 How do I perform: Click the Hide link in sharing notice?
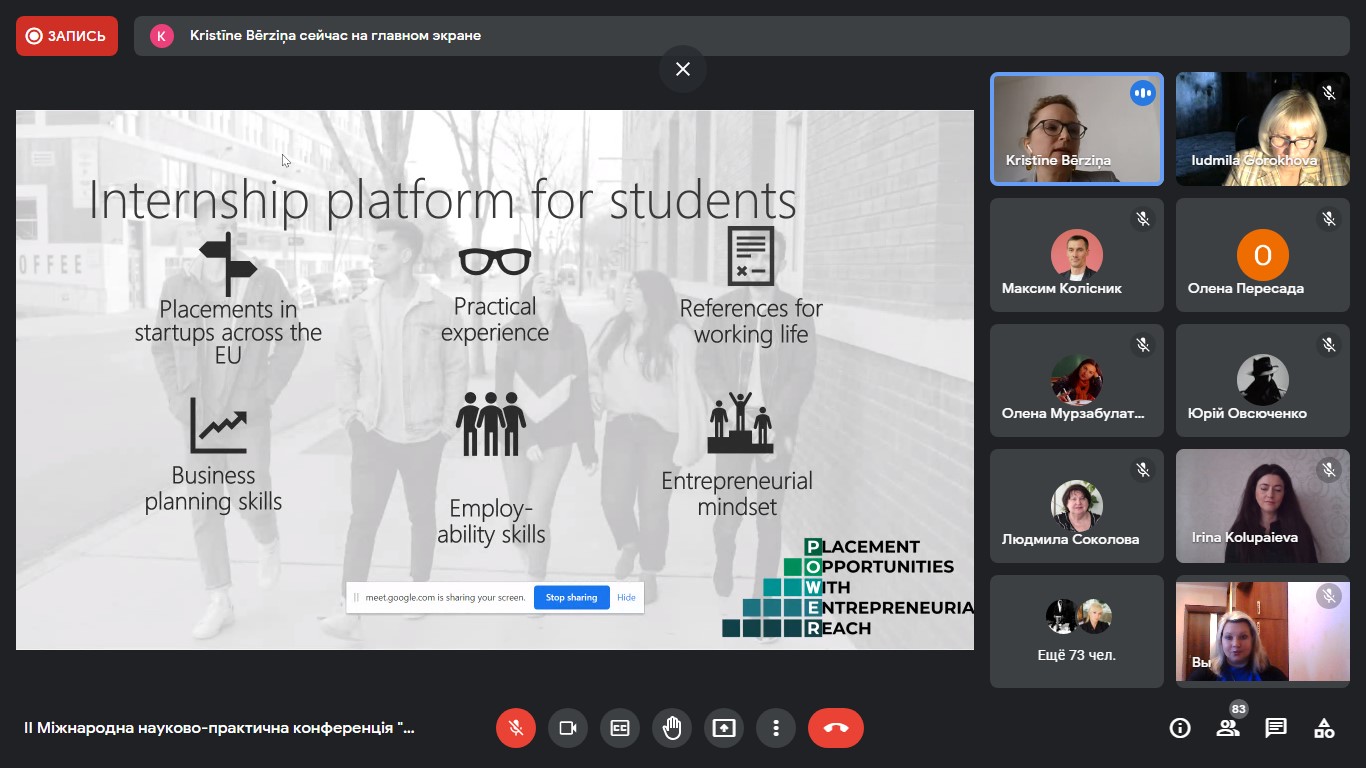pos(626,597)
